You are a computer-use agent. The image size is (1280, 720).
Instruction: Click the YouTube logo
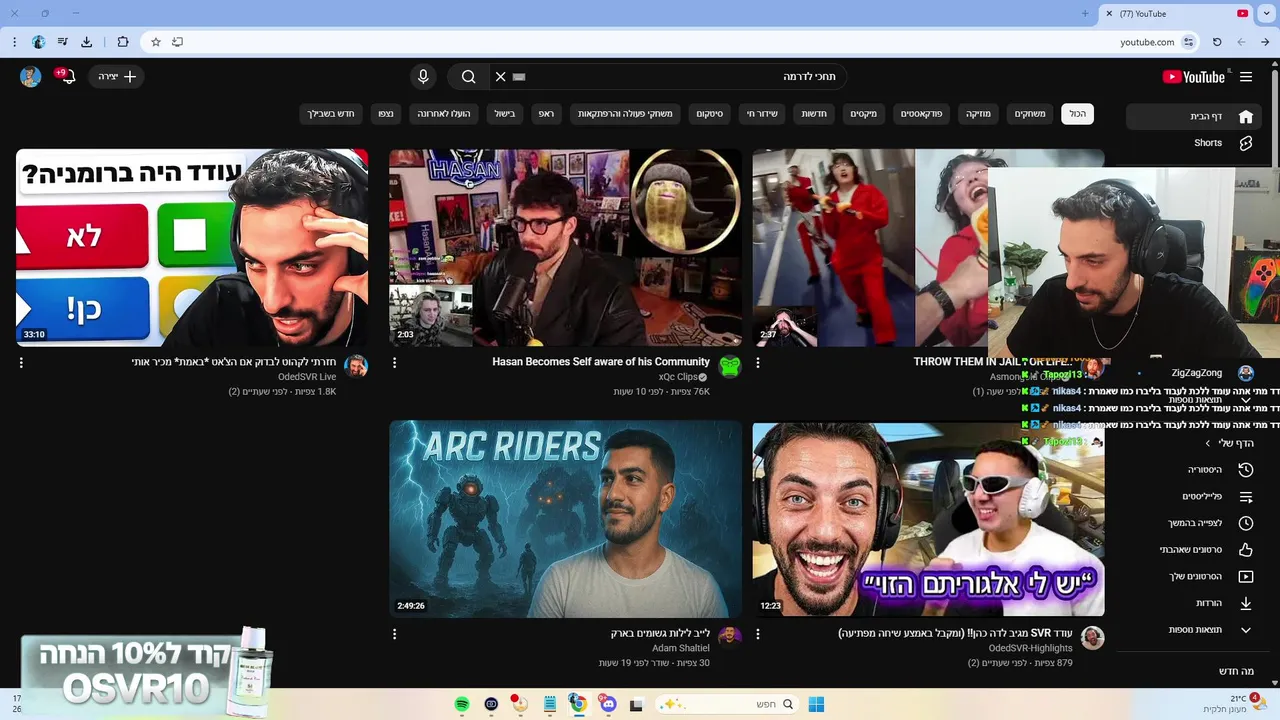[x=1194, y=77]
